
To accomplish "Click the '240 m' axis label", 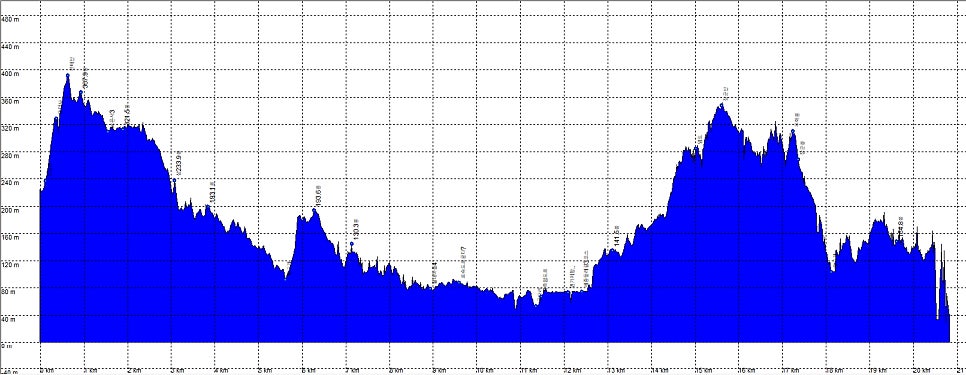I will click(x=10, y=183).
